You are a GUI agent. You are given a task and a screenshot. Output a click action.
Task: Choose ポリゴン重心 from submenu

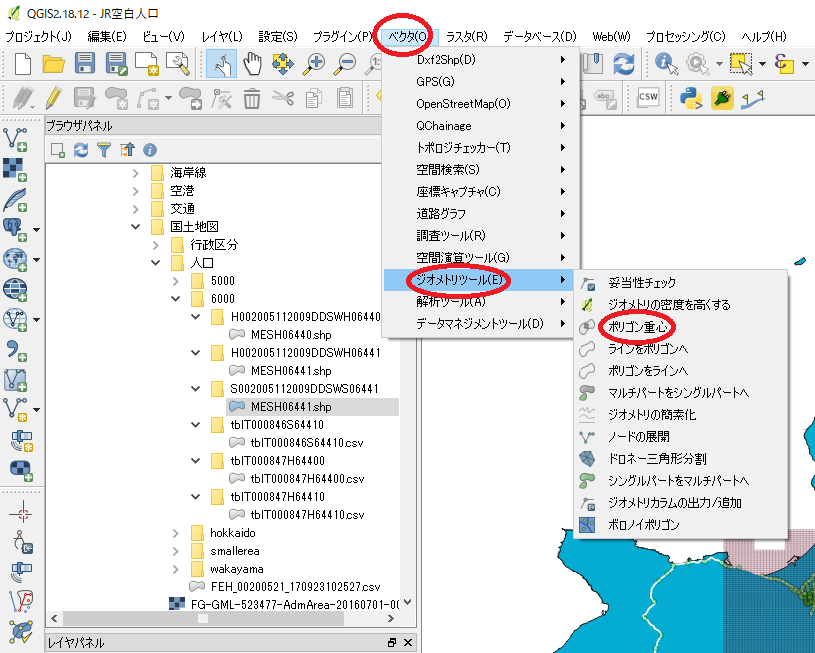[638, 327]
